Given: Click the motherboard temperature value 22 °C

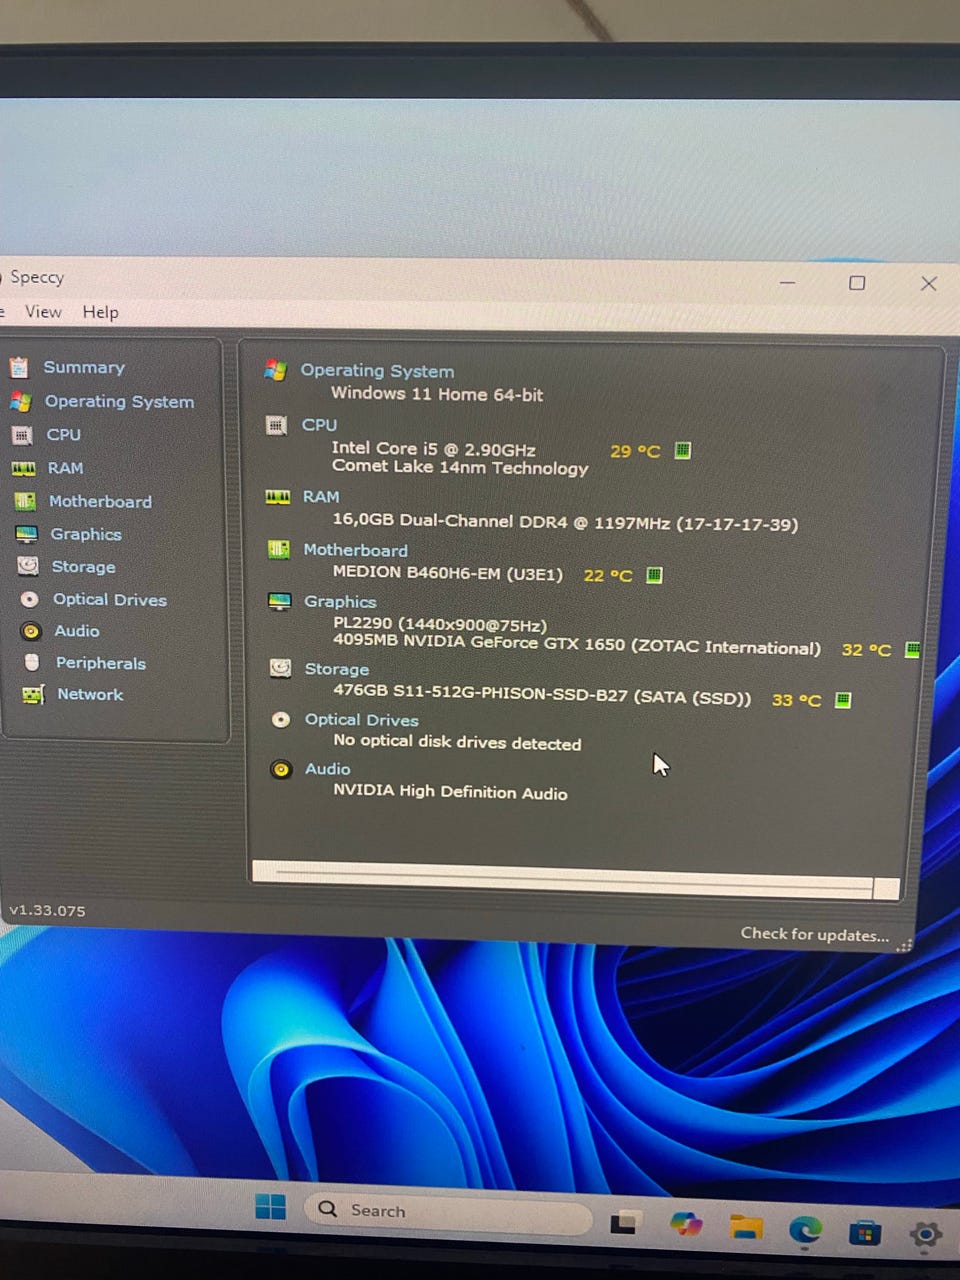Looking at the screenshot, I should (x=608, y=576).
